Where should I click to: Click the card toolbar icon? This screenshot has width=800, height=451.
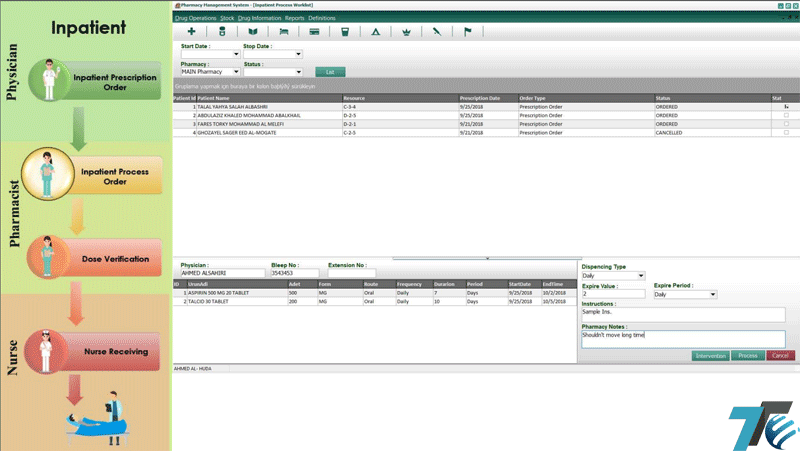tap(314, 32)
